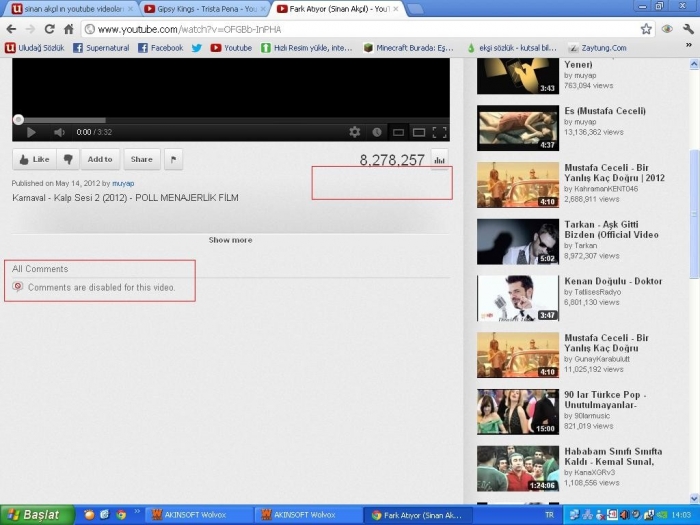Switch the player to fullscreen
Viewport: 700px width, 525px height.
438,132
